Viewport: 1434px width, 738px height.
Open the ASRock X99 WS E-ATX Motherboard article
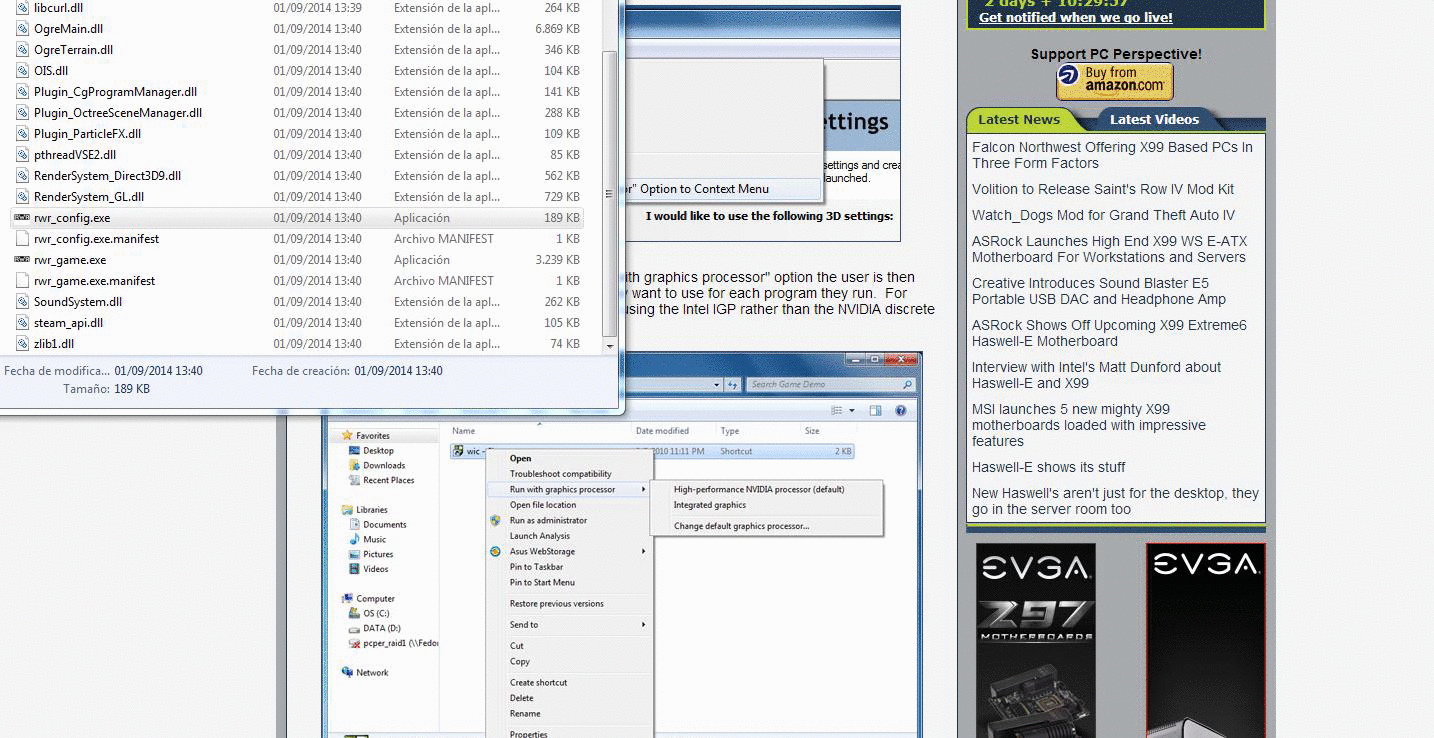[1110, 249]
